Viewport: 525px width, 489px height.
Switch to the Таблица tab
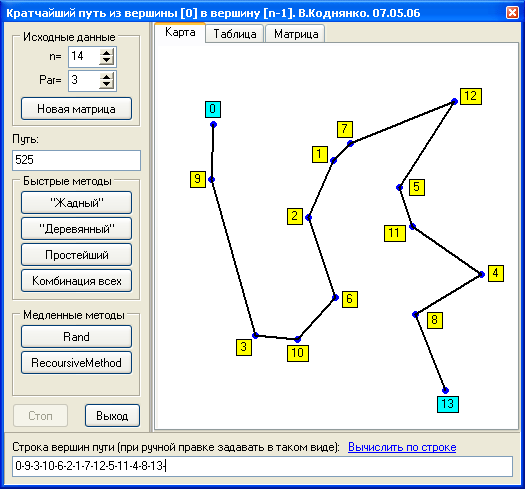[x=235, y=34]
